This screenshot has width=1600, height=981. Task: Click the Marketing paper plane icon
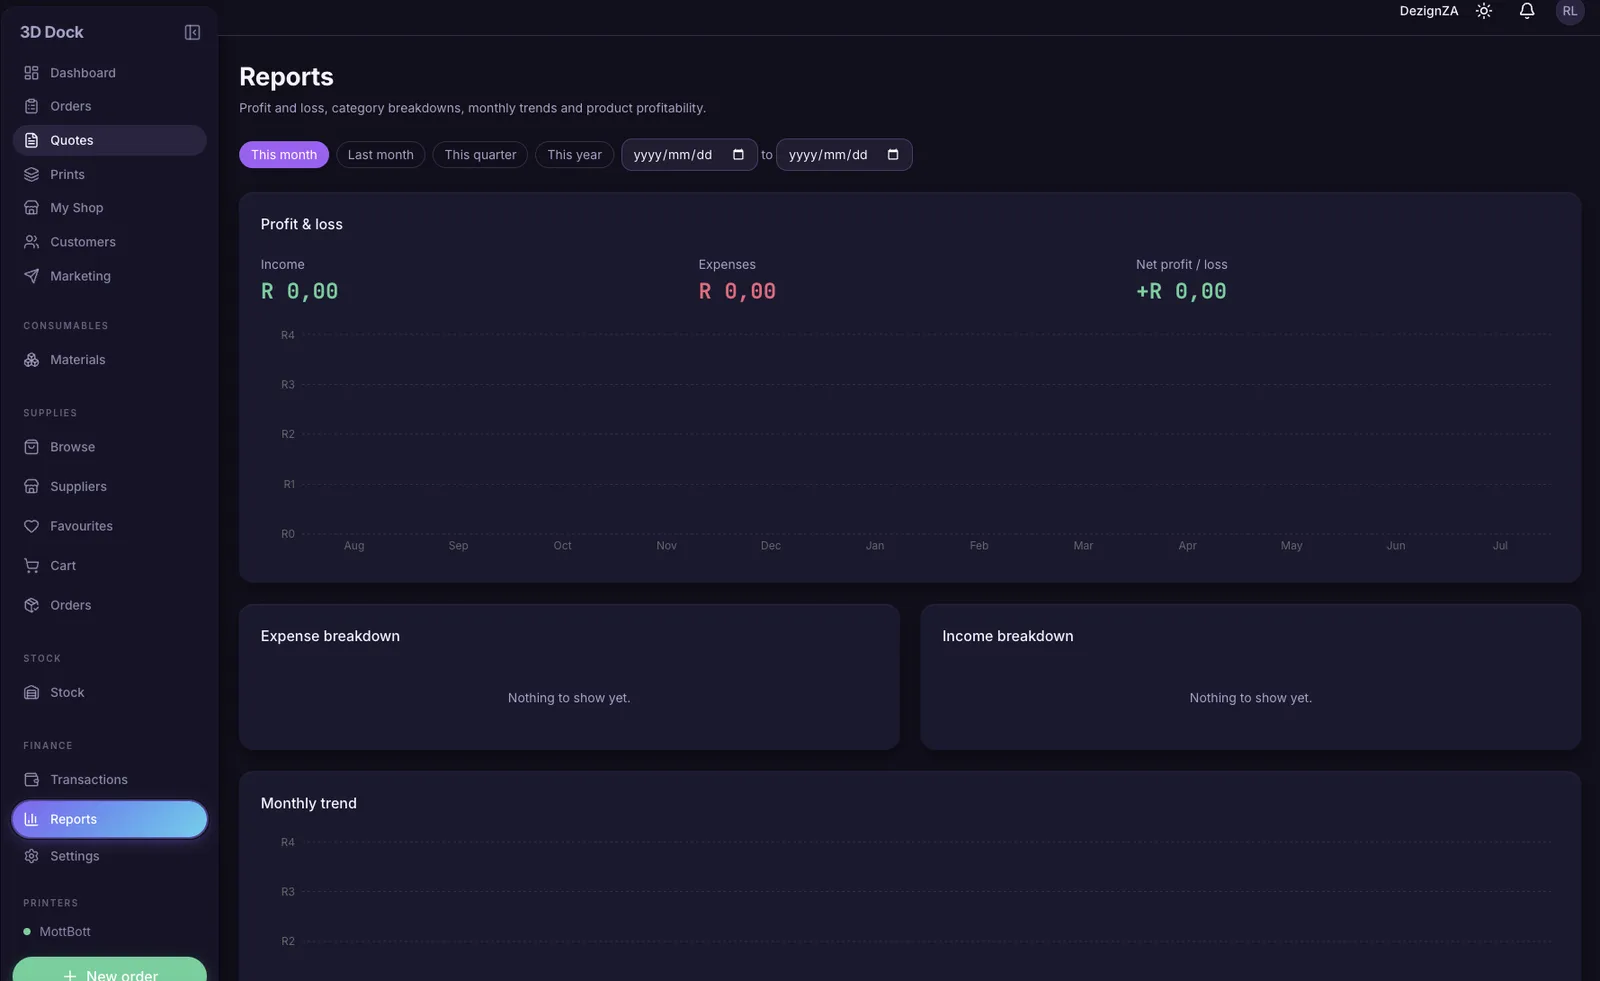coord(31,276)
